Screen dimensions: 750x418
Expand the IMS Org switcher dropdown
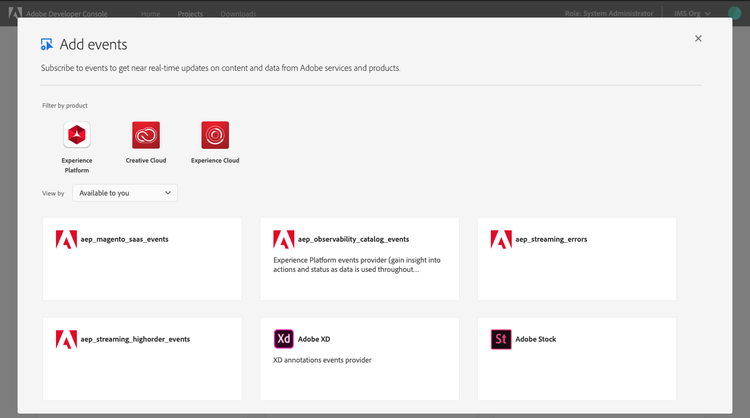pos(692,13)
